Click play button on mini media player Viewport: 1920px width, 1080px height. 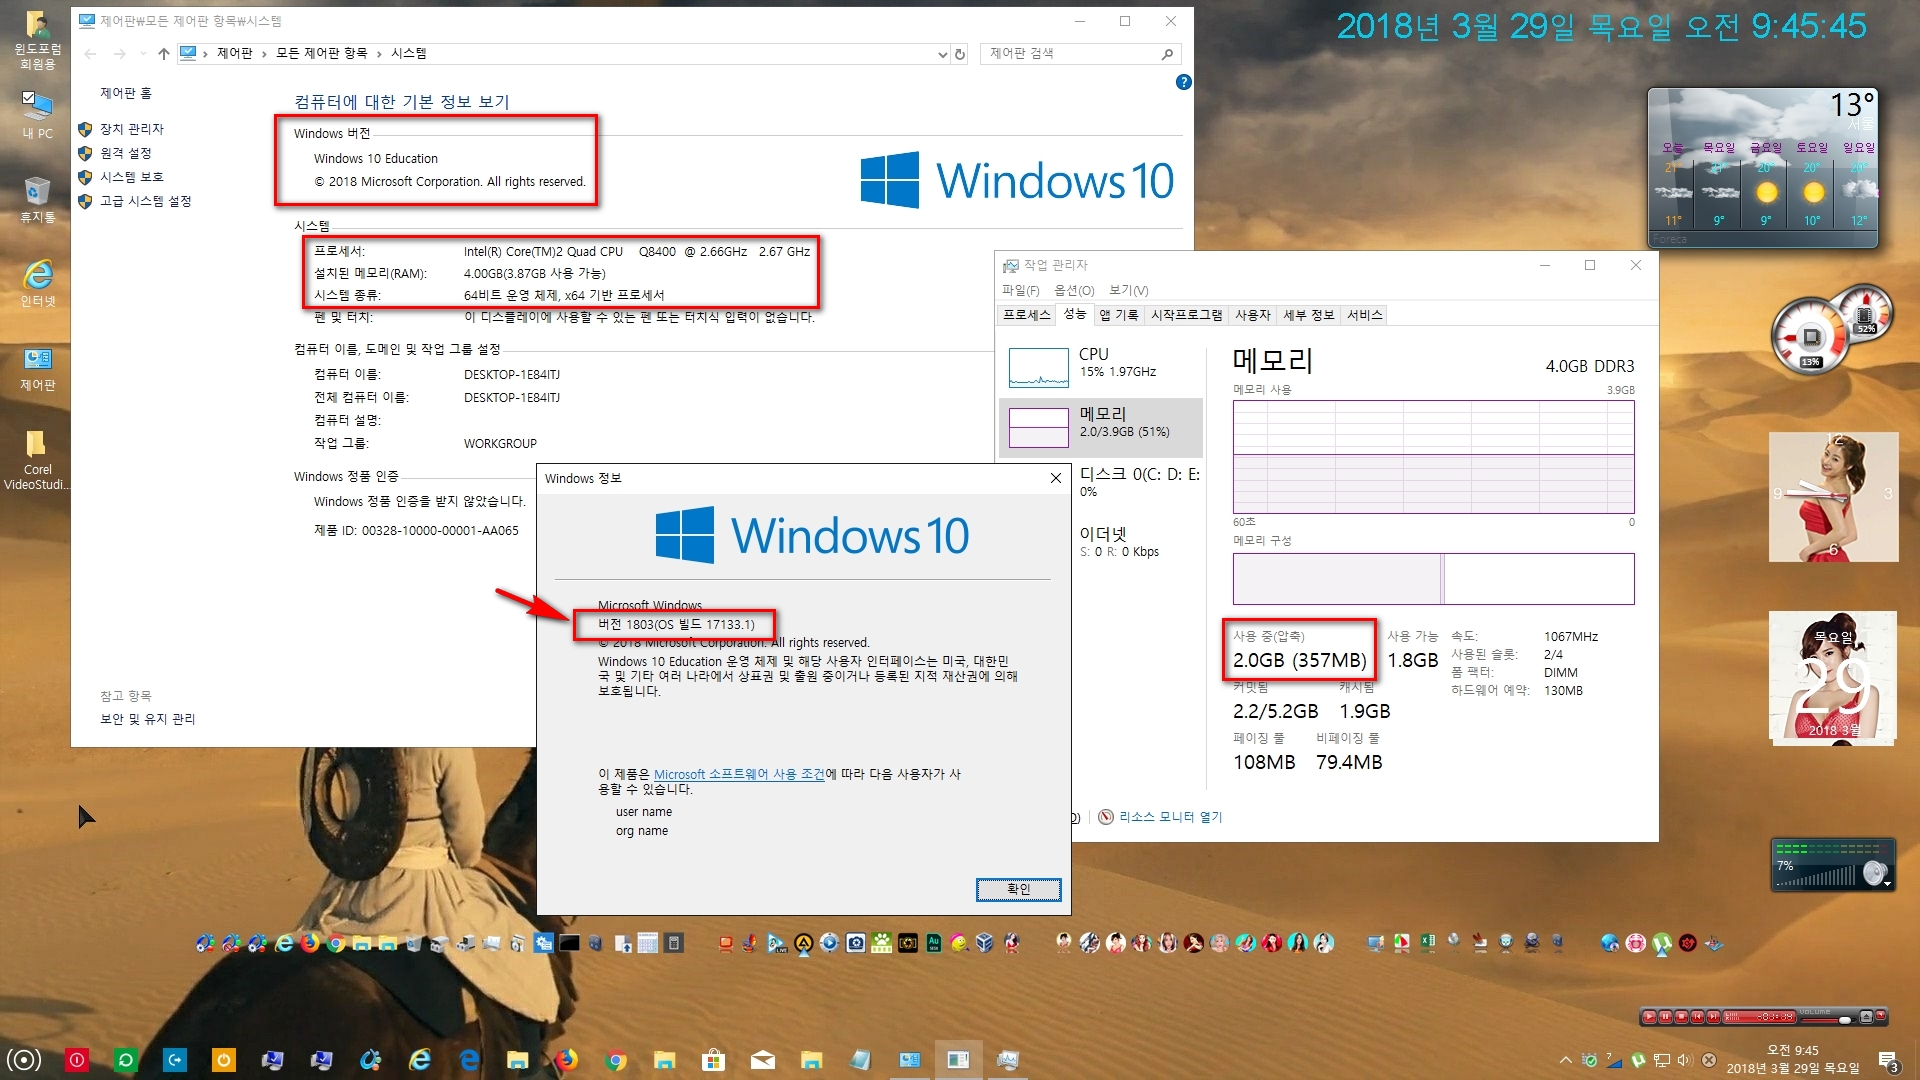[1650, 1017]
